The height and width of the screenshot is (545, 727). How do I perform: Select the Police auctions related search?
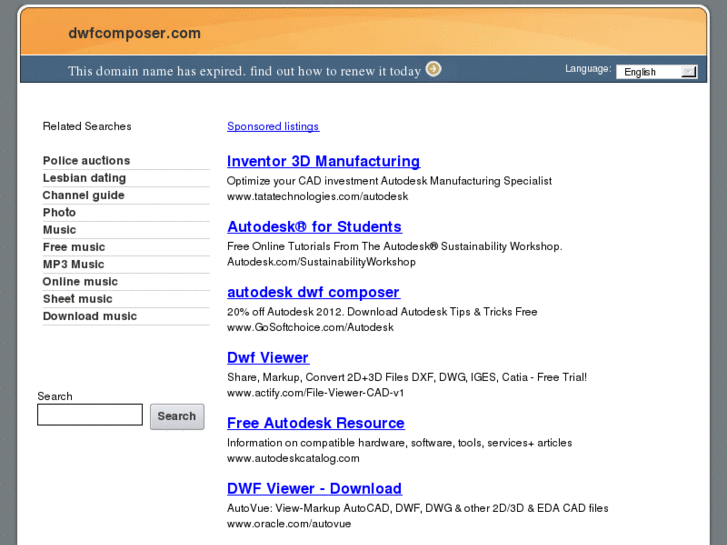click(86, 160)
